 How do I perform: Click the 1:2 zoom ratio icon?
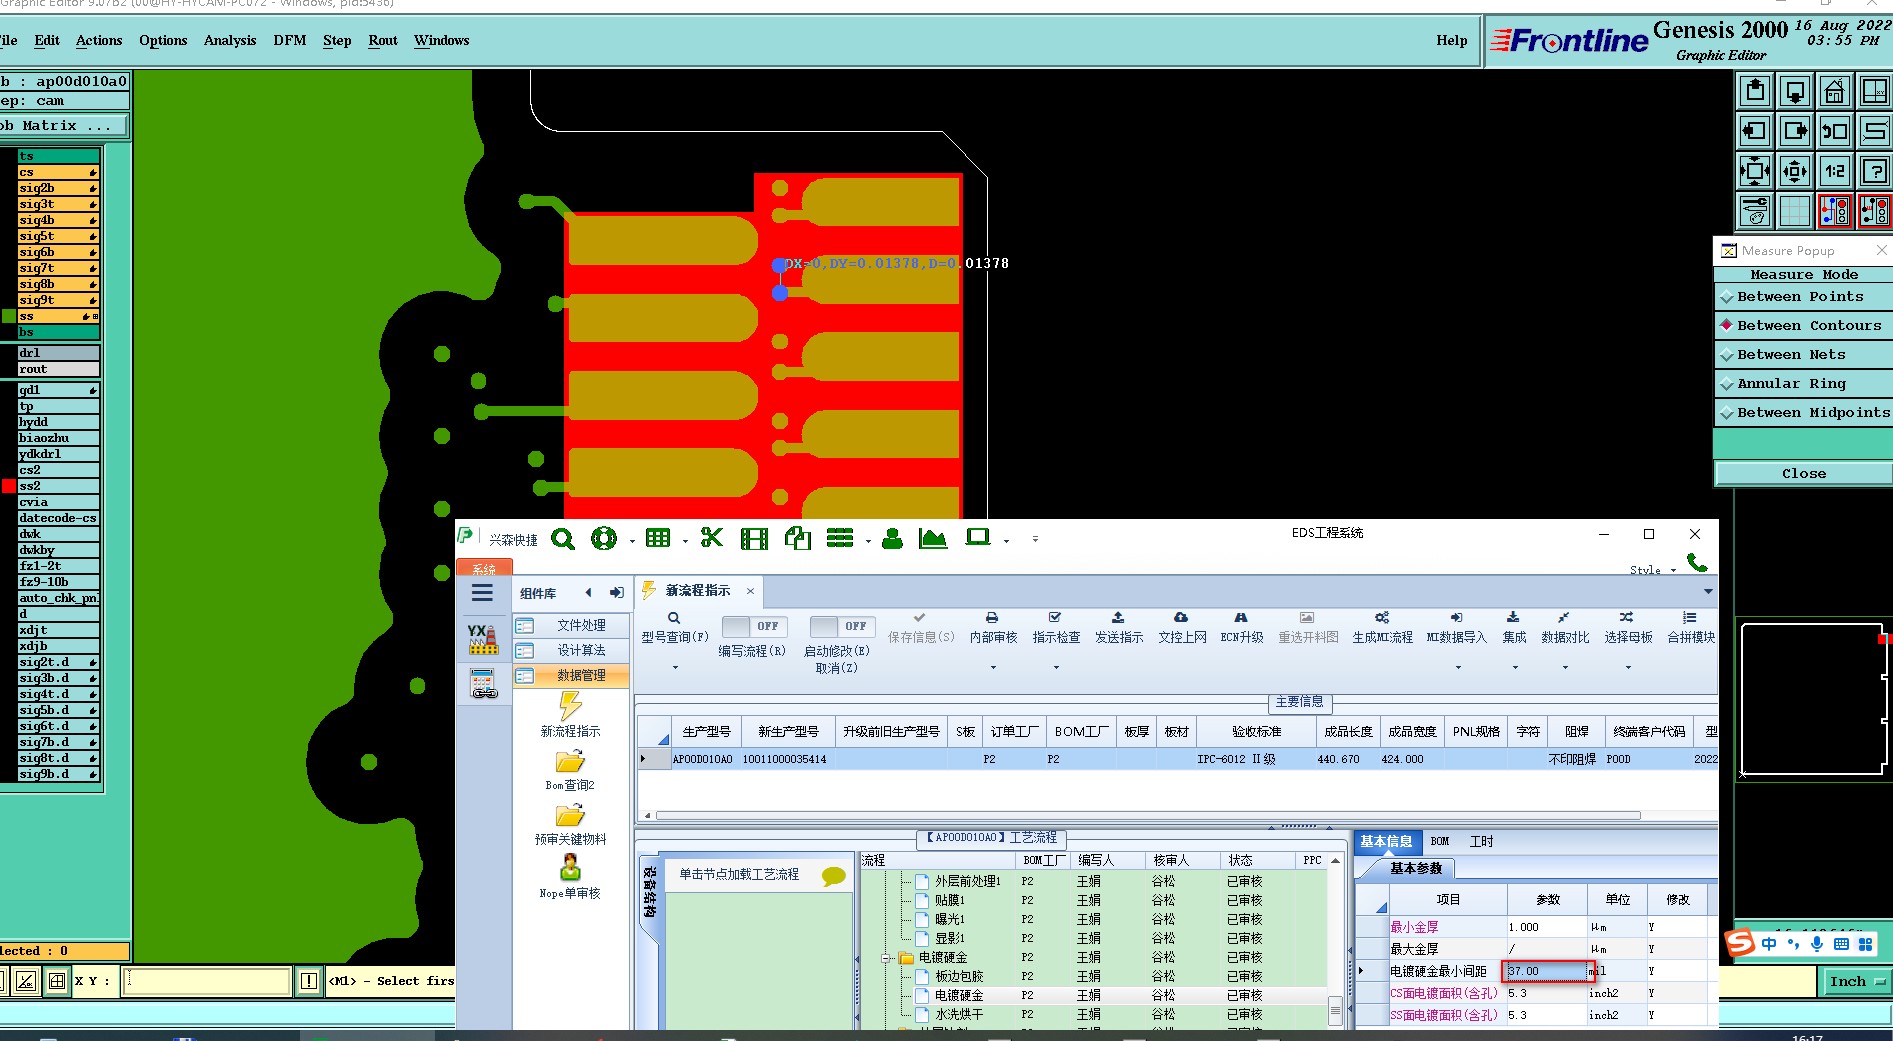click(1835, 171)
